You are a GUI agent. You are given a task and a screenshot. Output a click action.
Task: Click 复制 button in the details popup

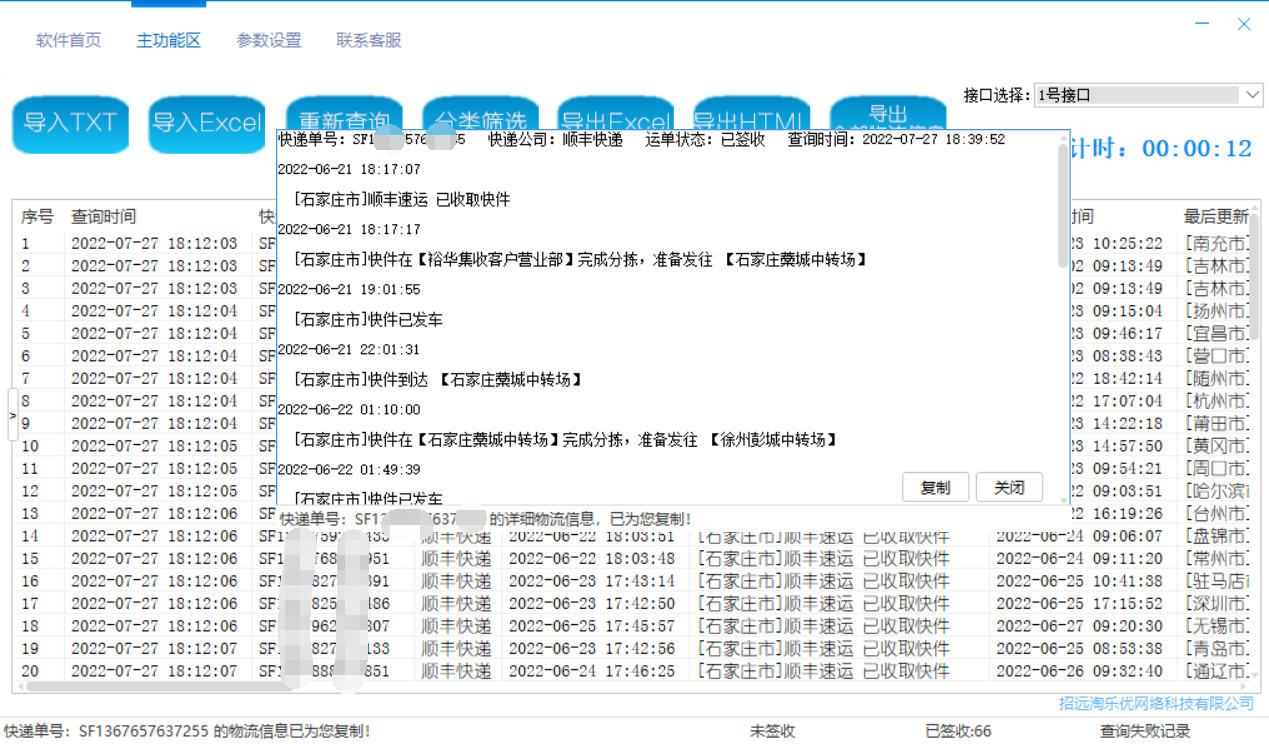click(x=935, y=488)
